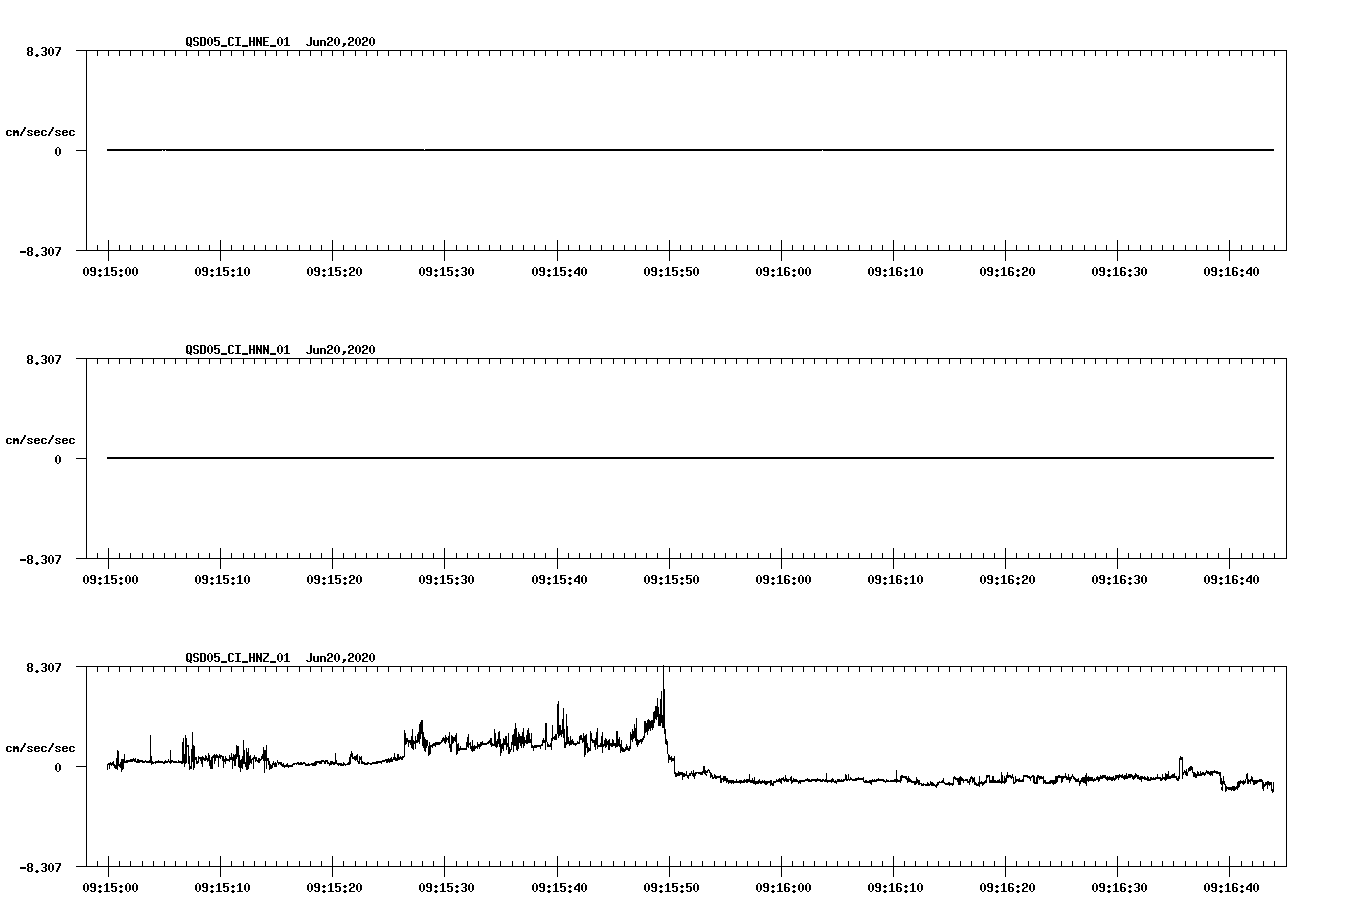Image resolution: width=1358 pixels, height=924 pixels.
Task: Click the Jun20,2020 date on HNZ plot
Action: coord(341,658)
